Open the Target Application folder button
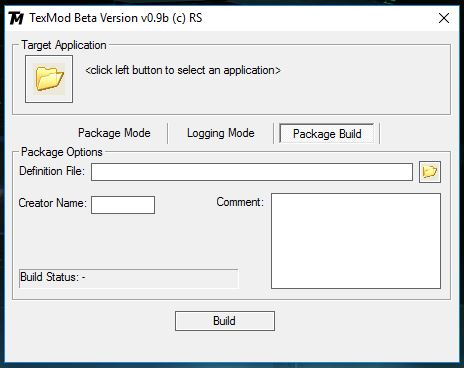The height and width of the screenshot is (368, 464). pos(49,79)
